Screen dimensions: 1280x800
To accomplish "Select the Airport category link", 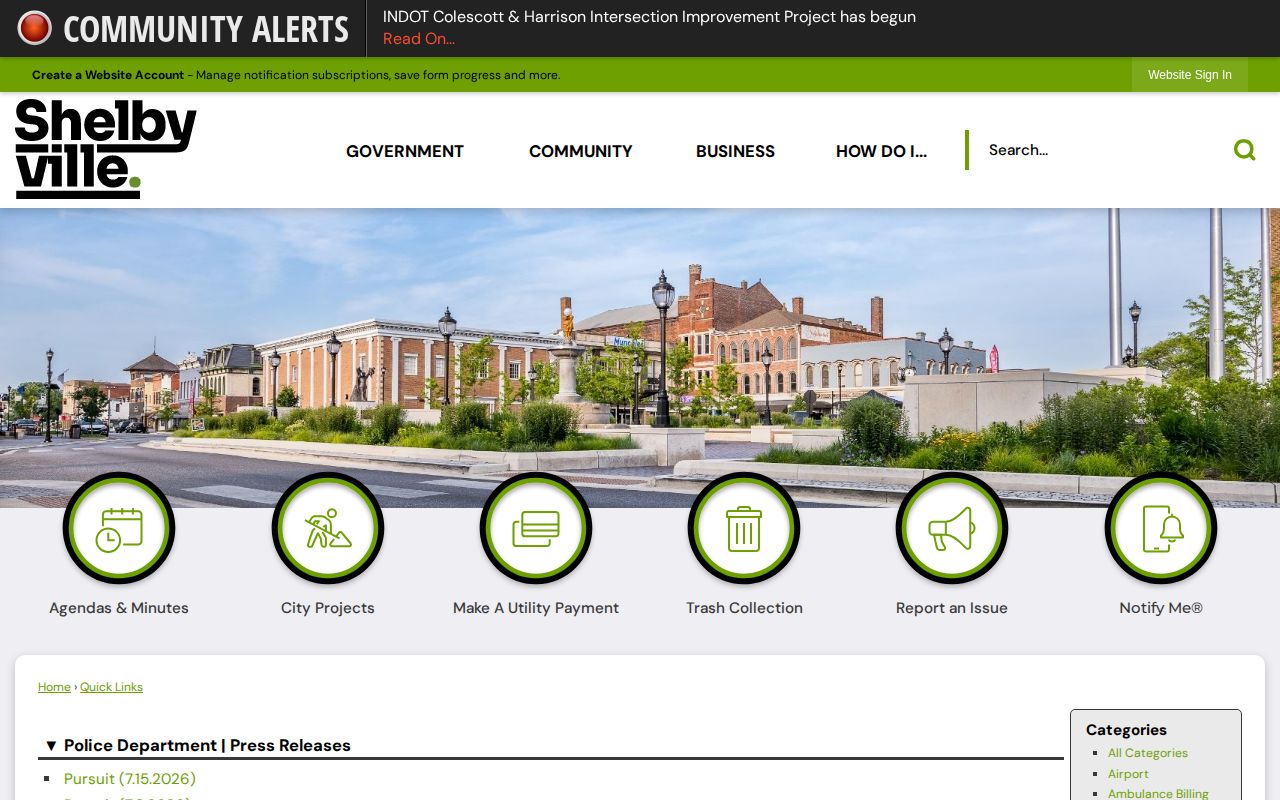I will click(x=1128, y=774).
